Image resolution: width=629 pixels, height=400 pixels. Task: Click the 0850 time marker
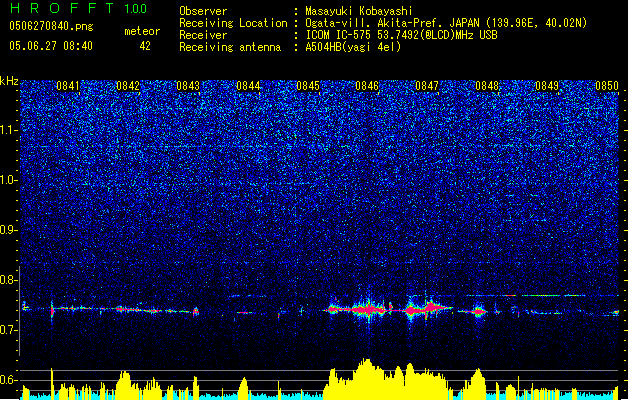coord(607,86)
